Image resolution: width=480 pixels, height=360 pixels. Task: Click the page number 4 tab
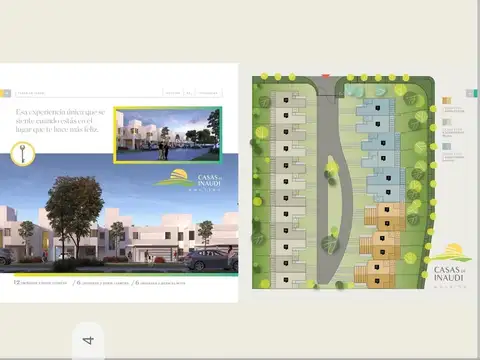point(88,340)
